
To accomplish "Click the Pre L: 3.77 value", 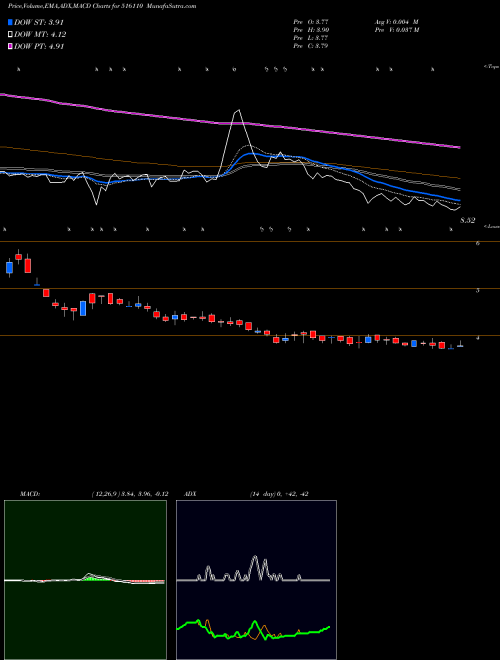I will pos(311,38).
